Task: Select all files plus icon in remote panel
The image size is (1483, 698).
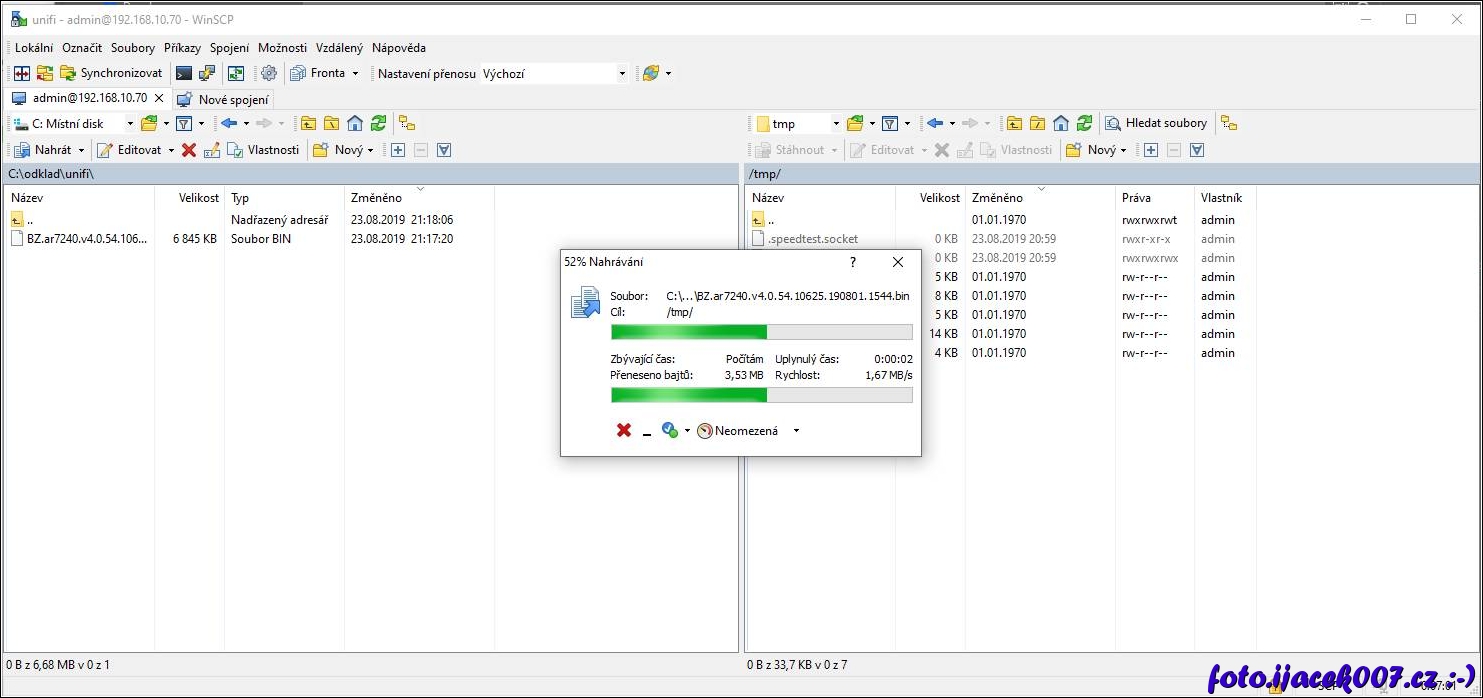Action: tap(1150, 150)
